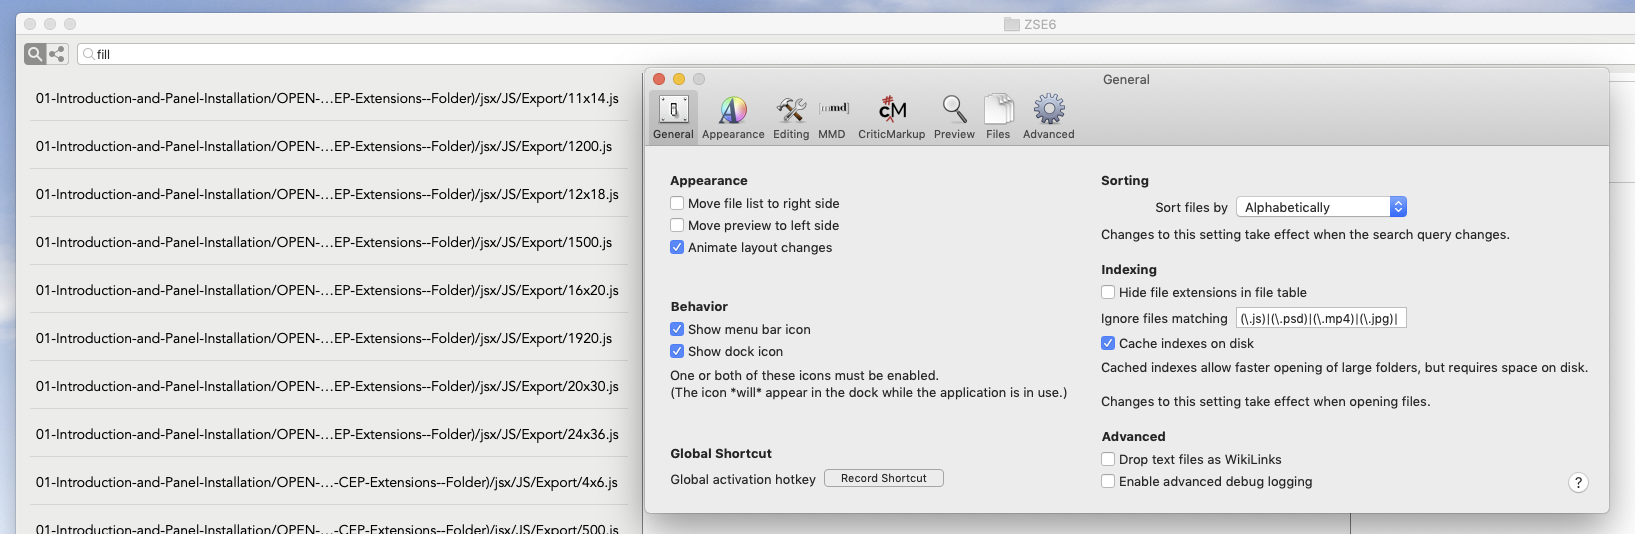Select the General tab in preferences
The image size is (1635, 534).
click(x=673, y=117)
